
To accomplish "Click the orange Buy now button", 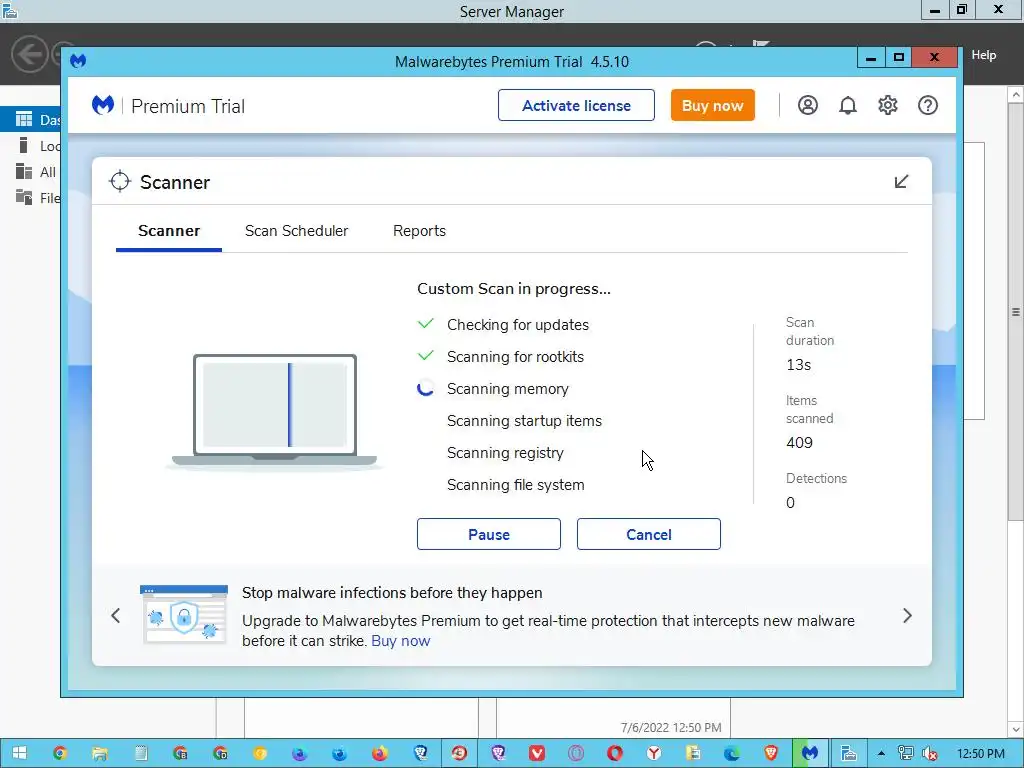I will pyautogui.click(x=712, y=105).
